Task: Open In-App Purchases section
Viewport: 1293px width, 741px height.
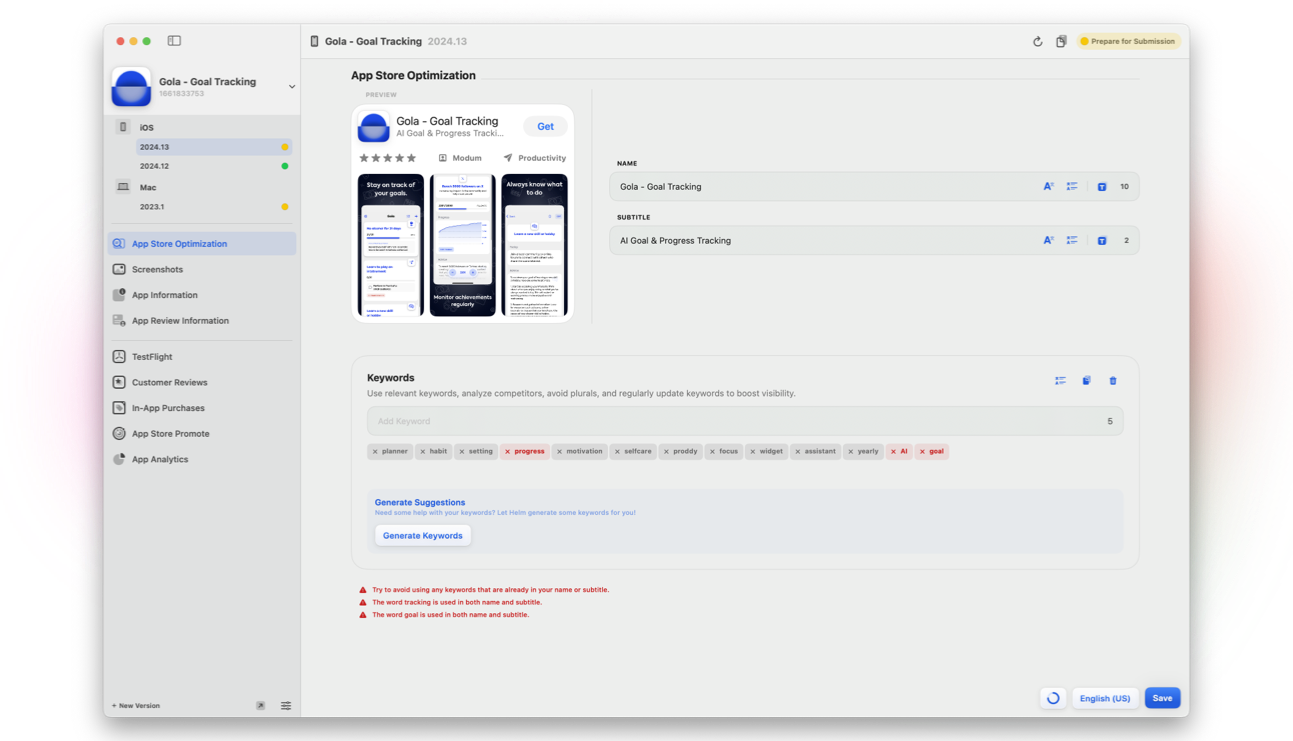Action: (x=202, y=408)
